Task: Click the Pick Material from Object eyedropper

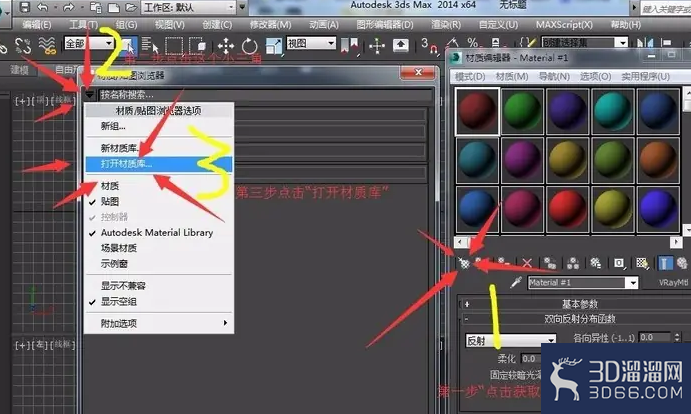Action: click(516, 282)
